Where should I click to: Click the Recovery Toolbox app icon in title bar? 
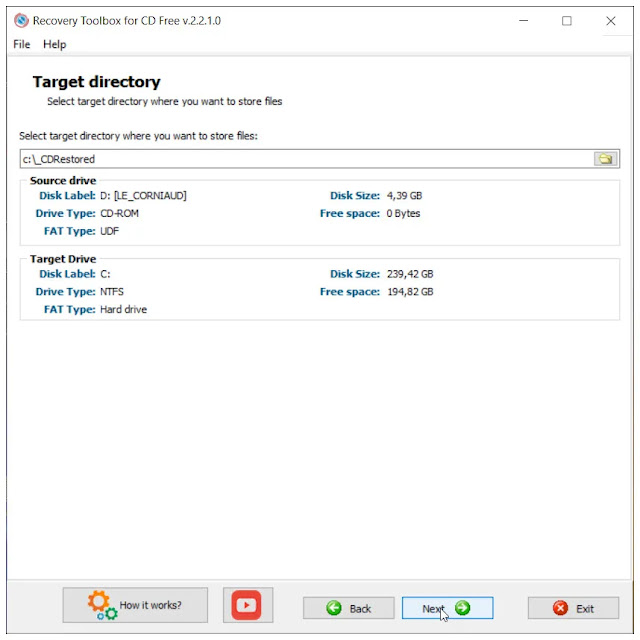(x=21, y=20)
